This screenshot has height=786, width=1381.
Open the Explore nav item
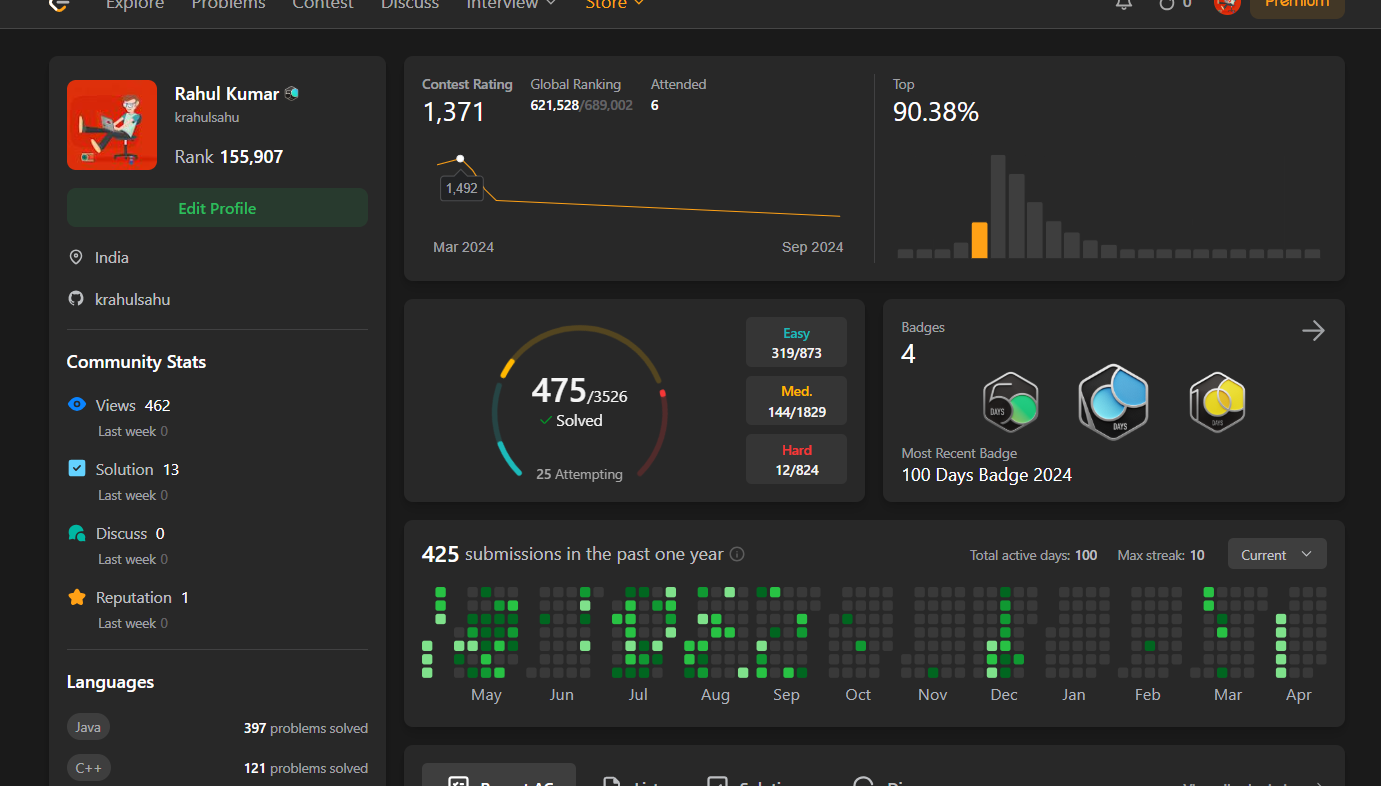(135, 4)
